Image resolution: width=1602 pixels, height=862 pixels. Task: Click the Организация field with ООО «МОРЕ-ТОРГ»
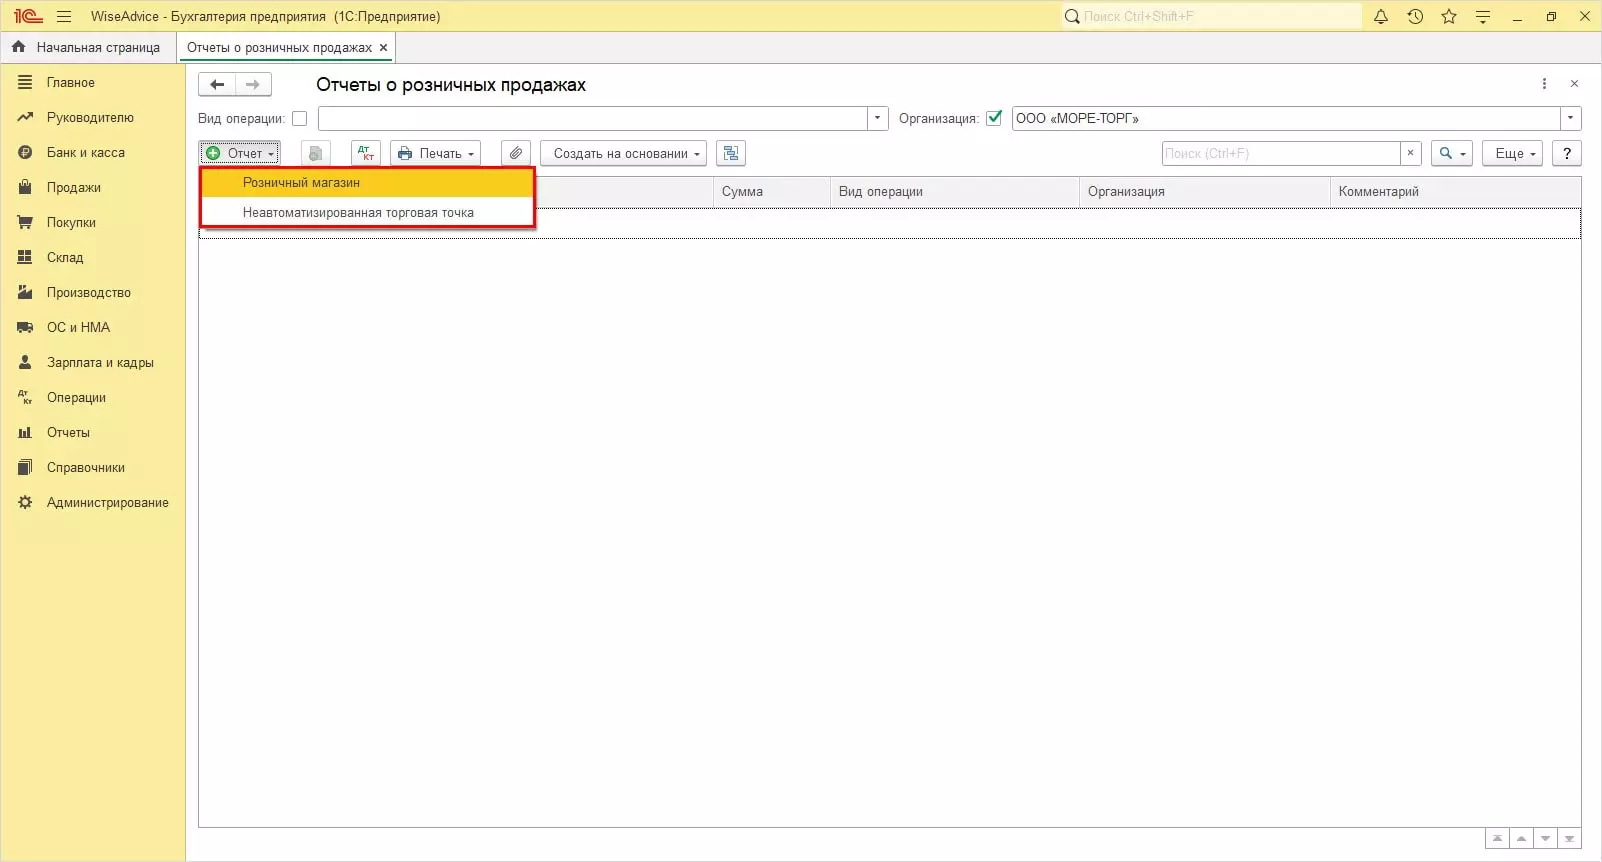point(1286,118)
